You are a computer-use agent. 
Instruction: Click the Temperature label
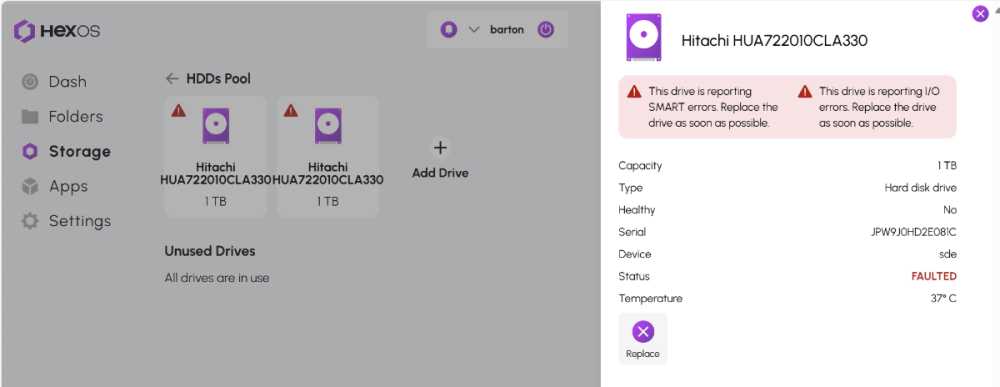pyautogui.click(x=651, y=298)
